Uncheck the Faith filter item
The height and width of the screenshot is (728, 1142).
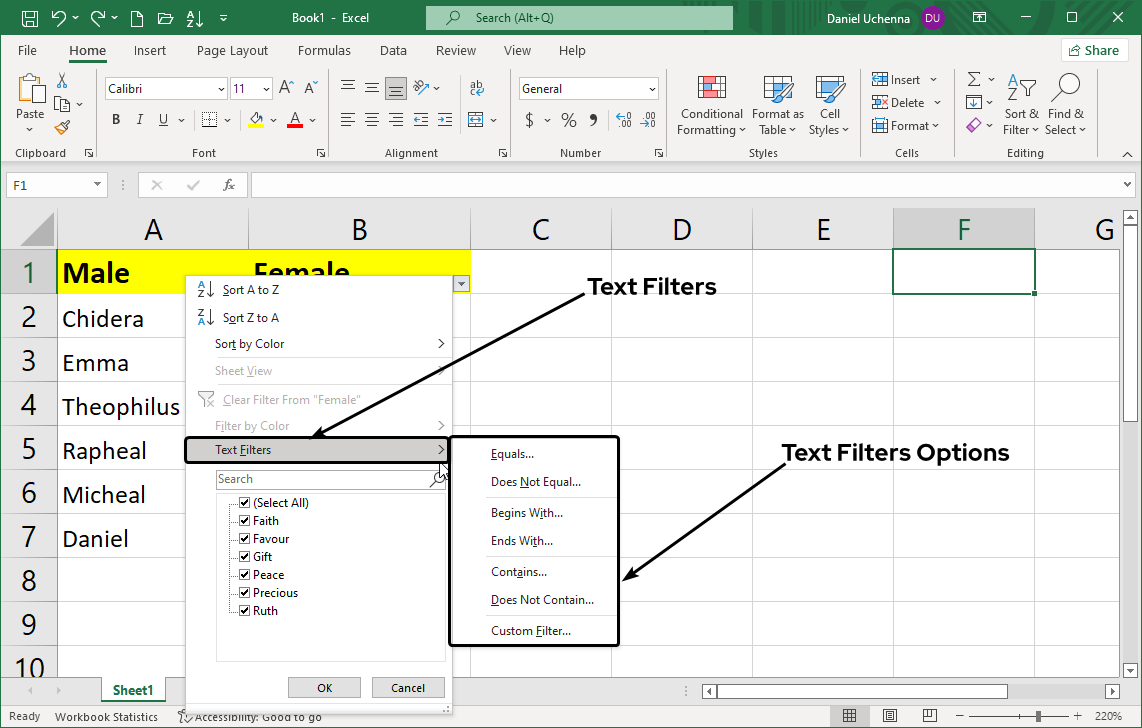click(245, 520)
